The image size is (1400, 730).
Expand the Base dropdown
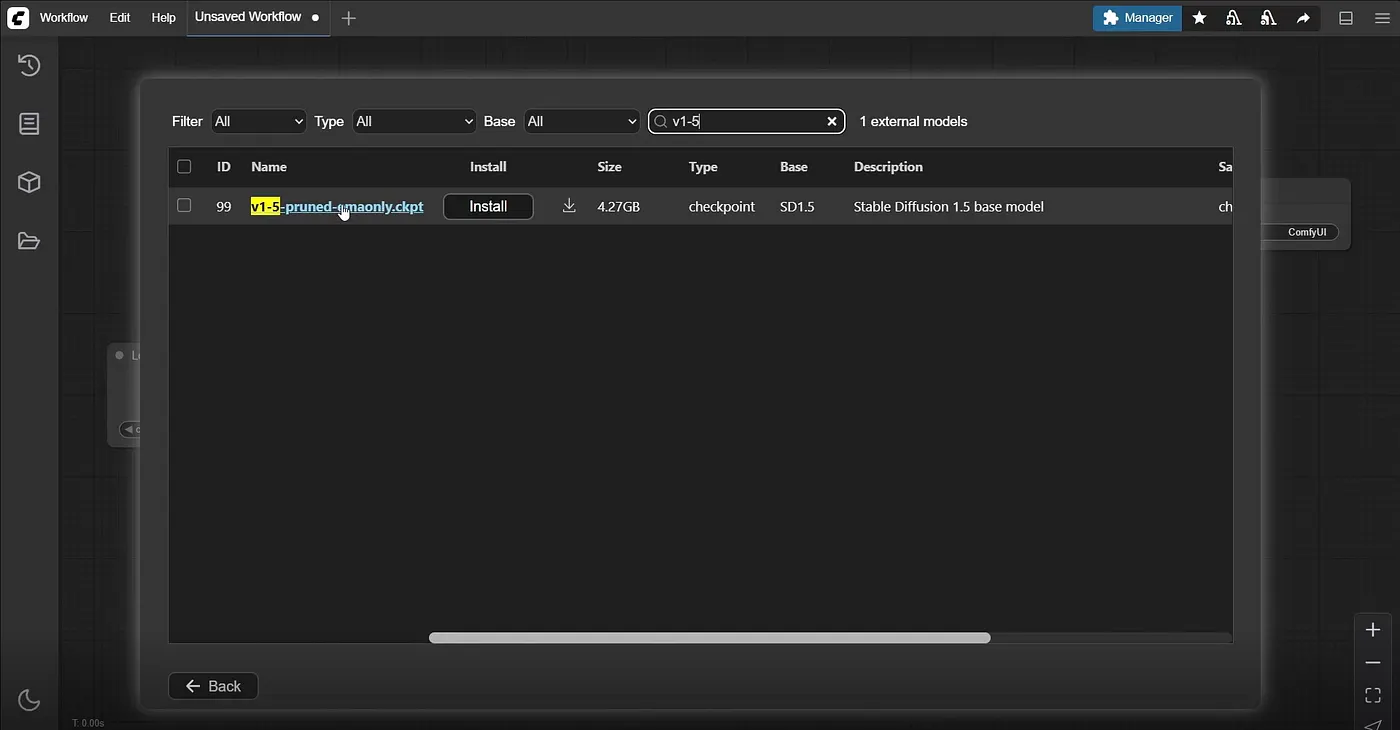(581, 121)
